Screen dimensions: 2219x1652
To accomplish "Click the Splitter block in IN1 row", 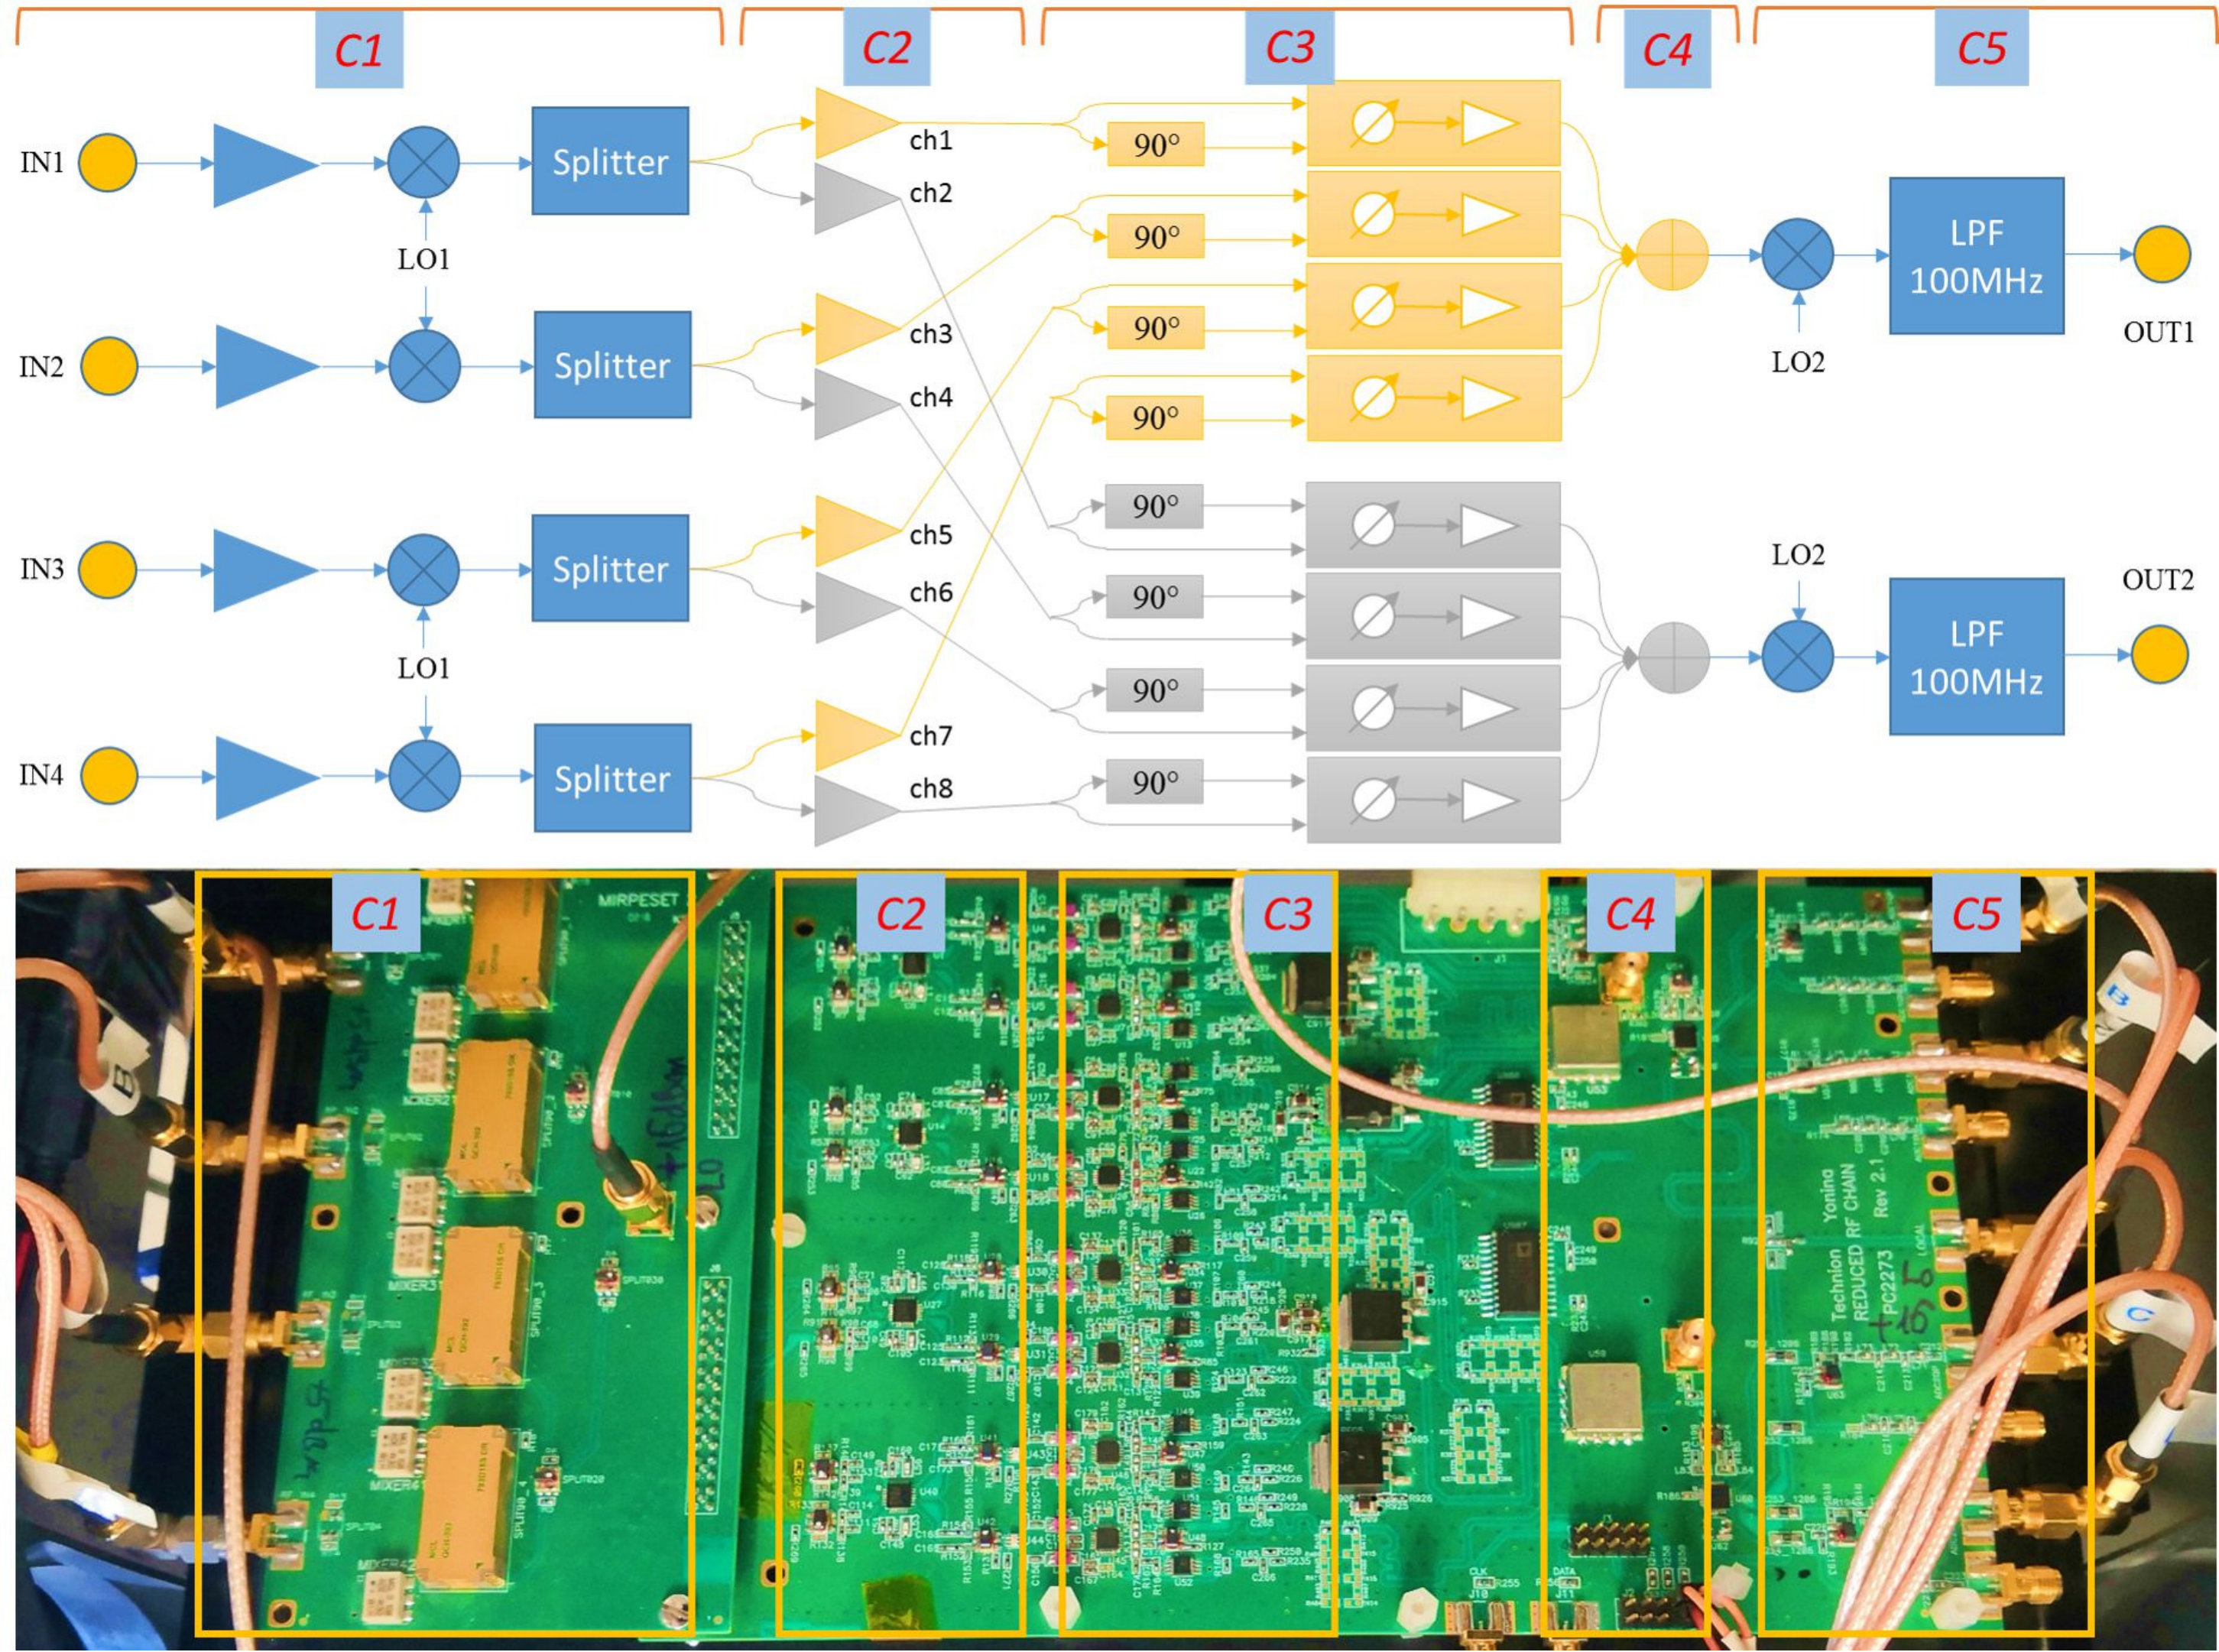I will click(610, 161).
